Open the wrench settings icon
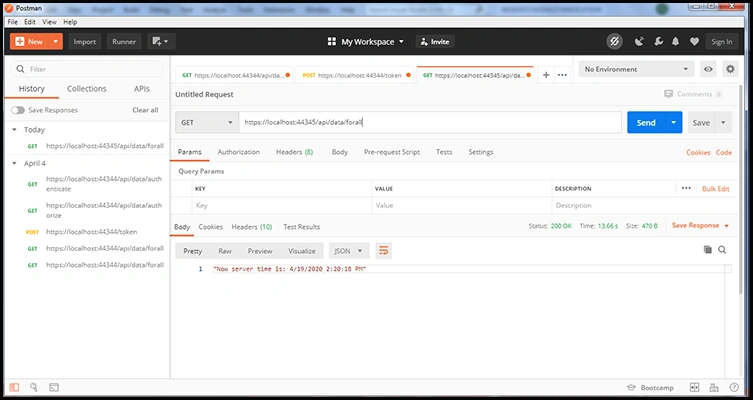 click(658, 42)
